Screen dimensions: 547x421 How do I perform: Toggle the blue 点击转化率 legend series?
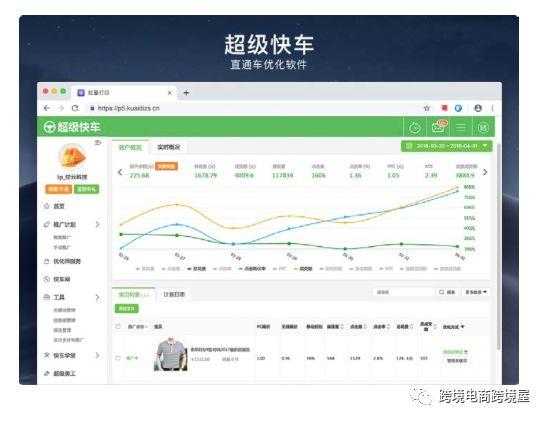252,269
